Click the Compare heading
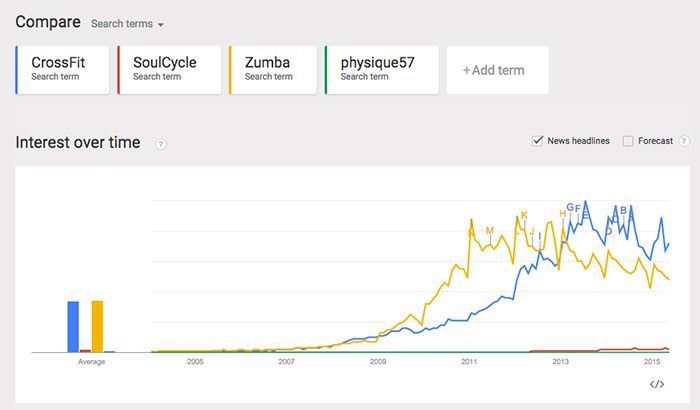This screenshot has width=700, height=410. [48, 21]
